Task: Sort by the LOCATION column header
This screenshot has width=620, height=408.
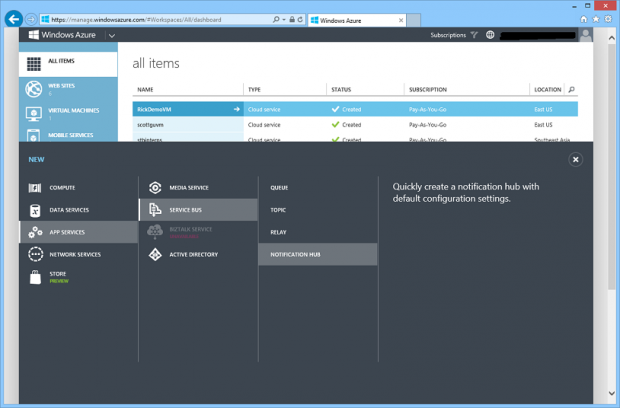Action: (548, 90)
